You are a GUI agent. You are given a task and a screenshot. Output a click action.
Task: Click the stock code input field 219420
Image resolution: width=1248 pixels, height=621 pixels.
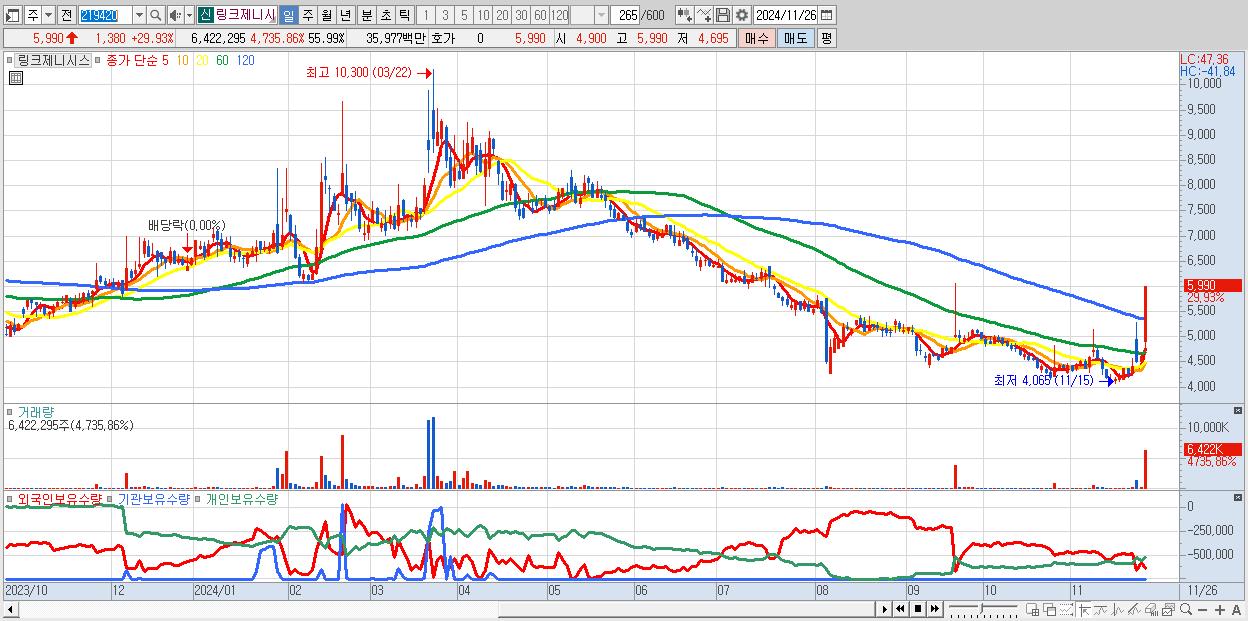coord(104,15)
